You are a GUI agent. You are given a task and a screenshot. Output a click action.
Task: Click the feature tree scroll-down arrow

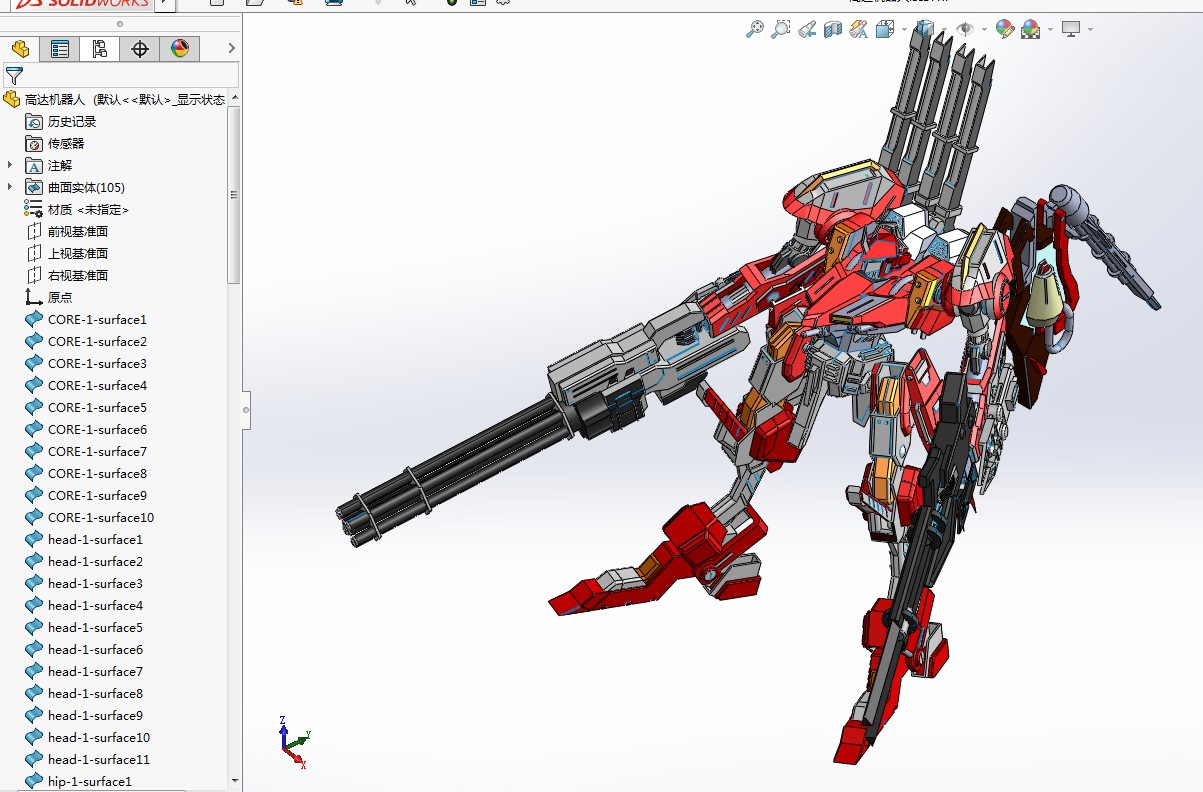coord(235,781)
